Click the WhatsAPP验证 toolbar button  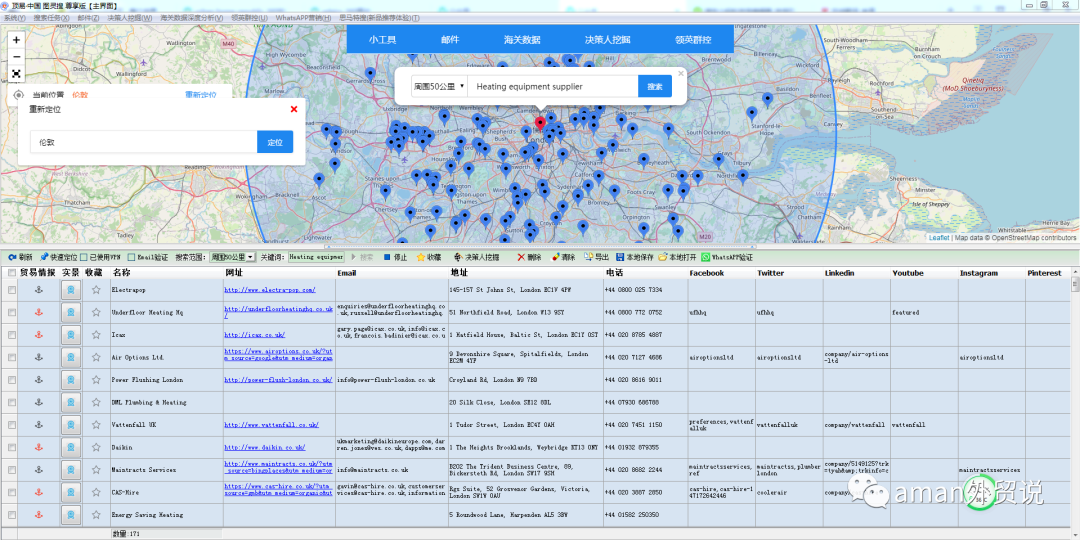click(x=727, y=257)
